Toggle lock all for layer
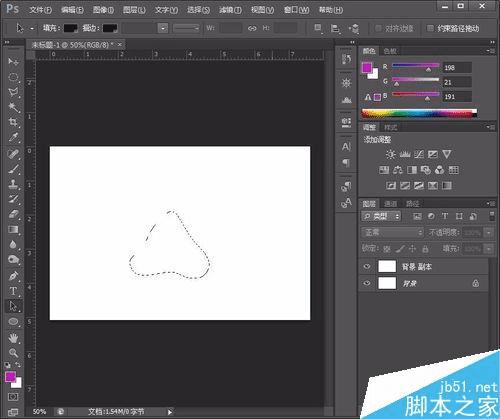500x419 pixels. 425,249
